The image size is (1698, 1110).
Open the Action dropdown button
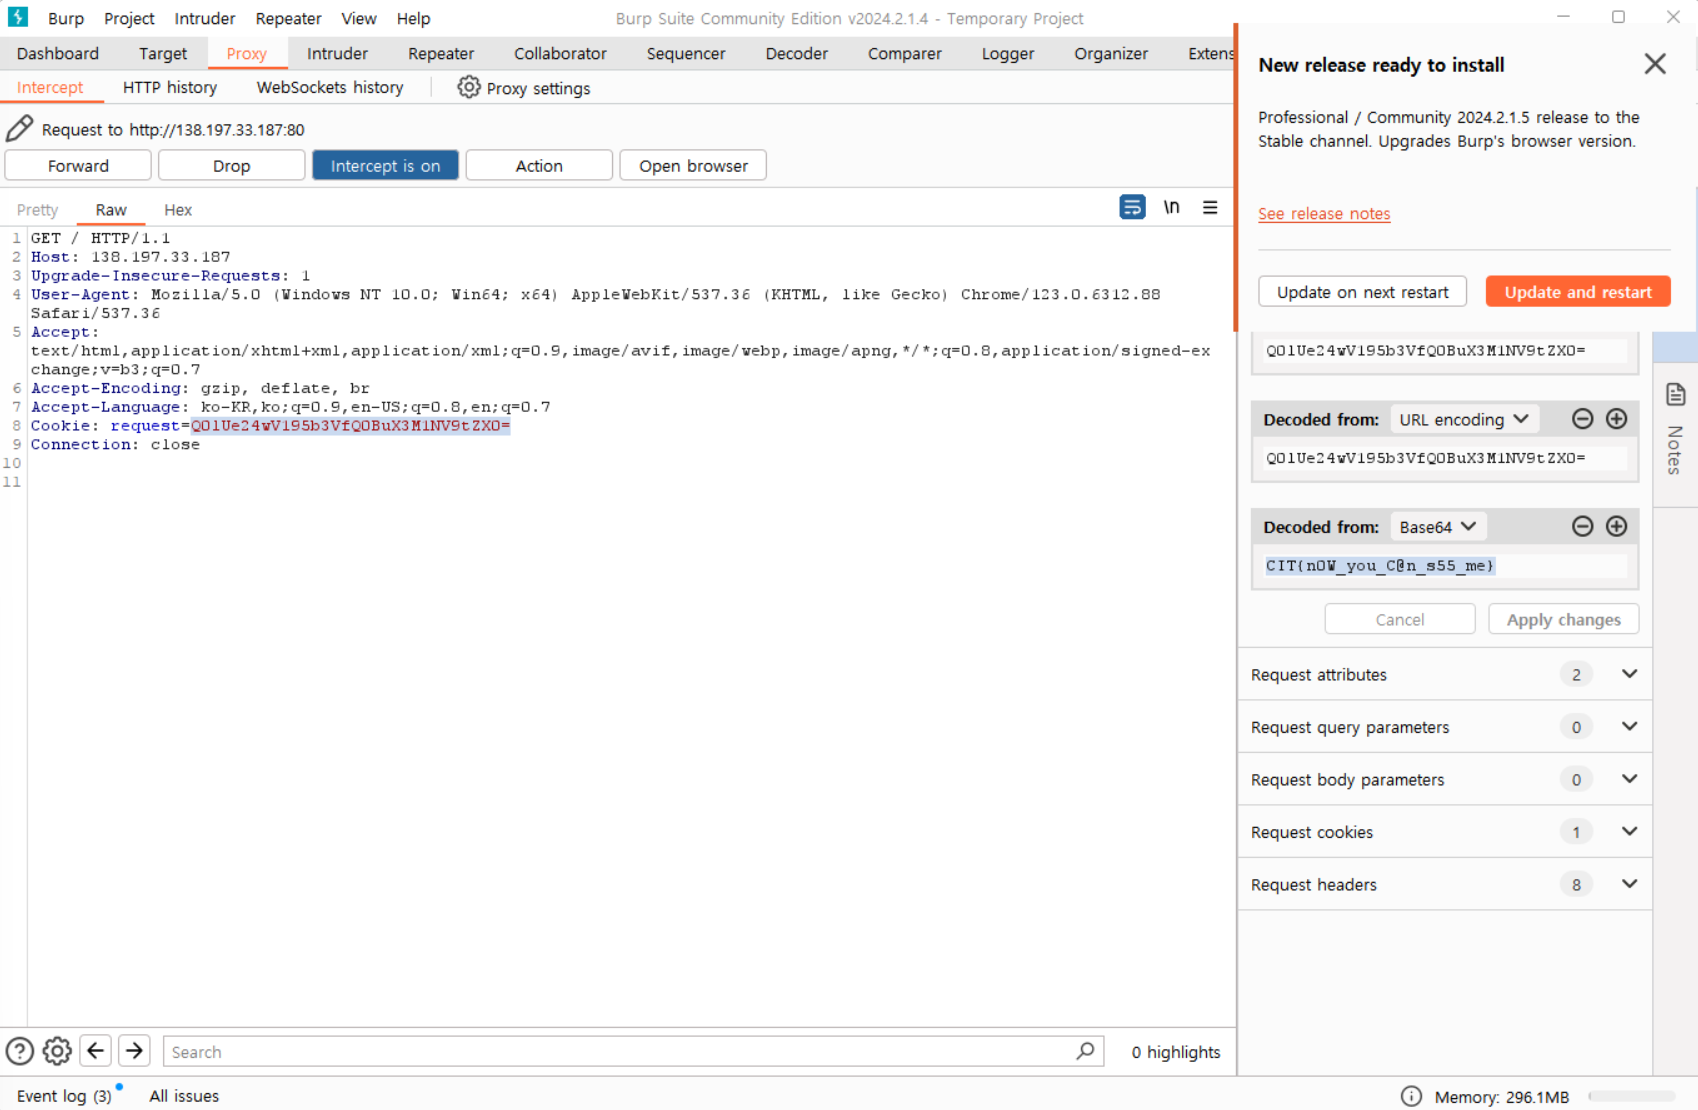coord(539,165)
